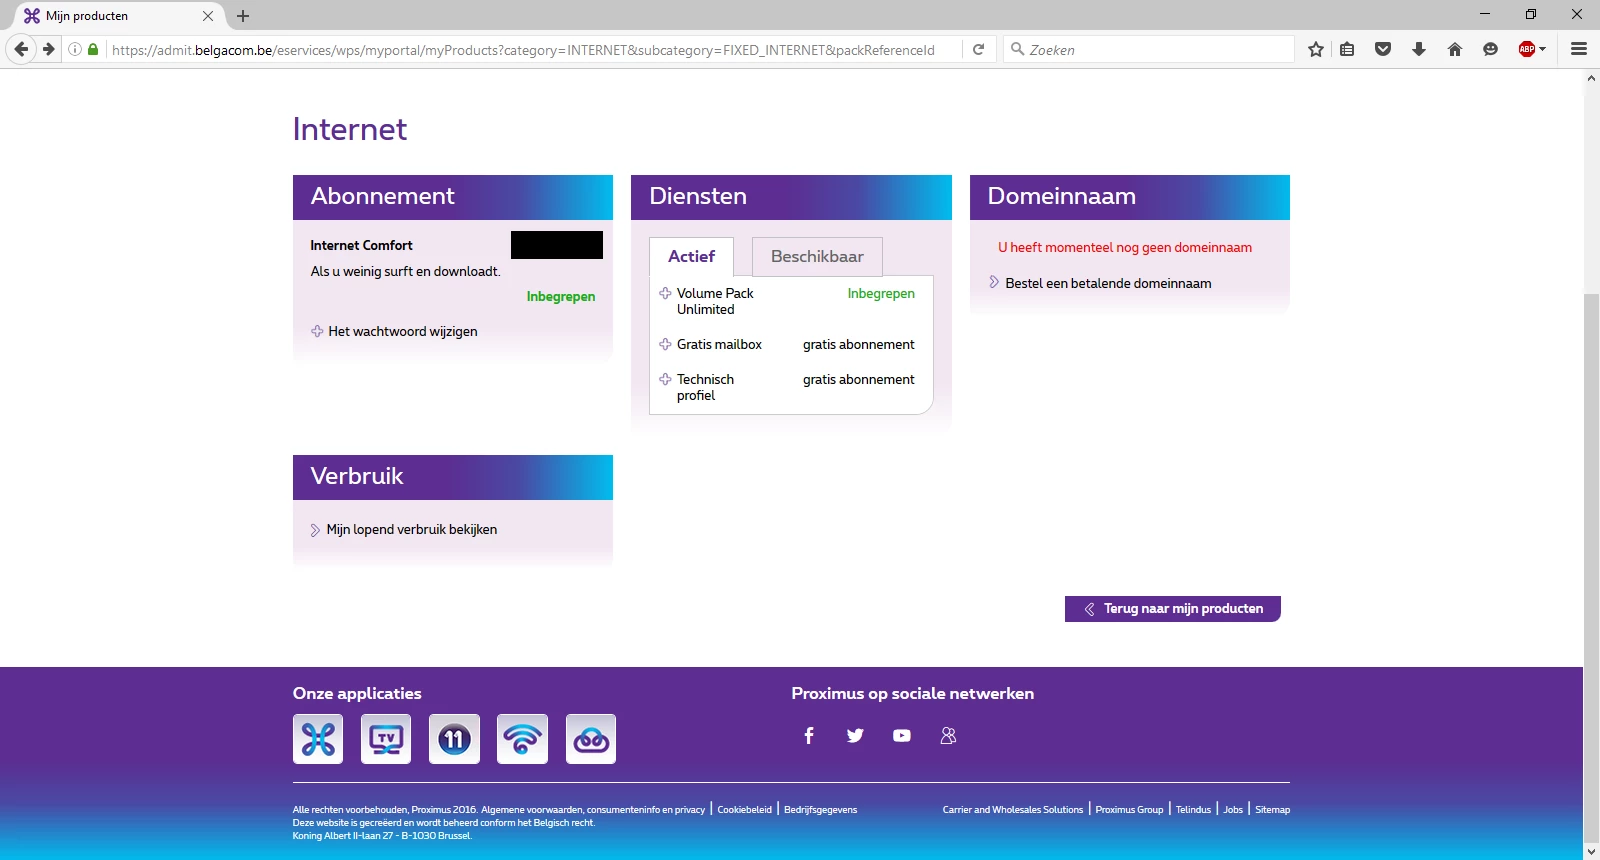Open the Proximus Group footer link
Image resolution: width=1600 pixels, height=860 pixels.
pyautogui.click(x=1130, y=810)
